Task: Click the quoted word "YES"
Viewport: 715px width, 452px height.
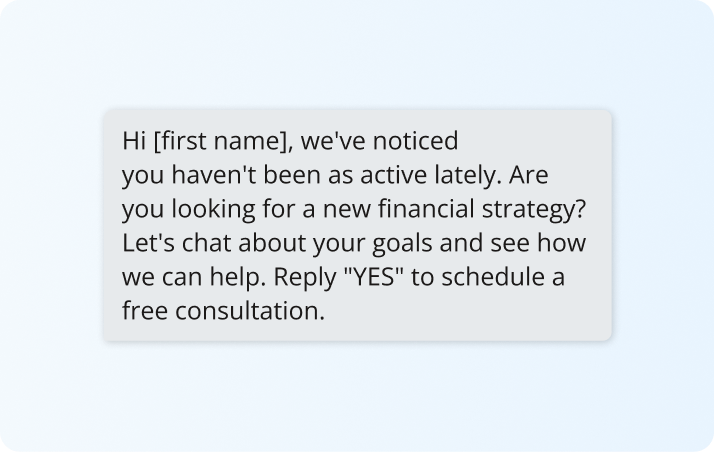Action: [373, 277]
